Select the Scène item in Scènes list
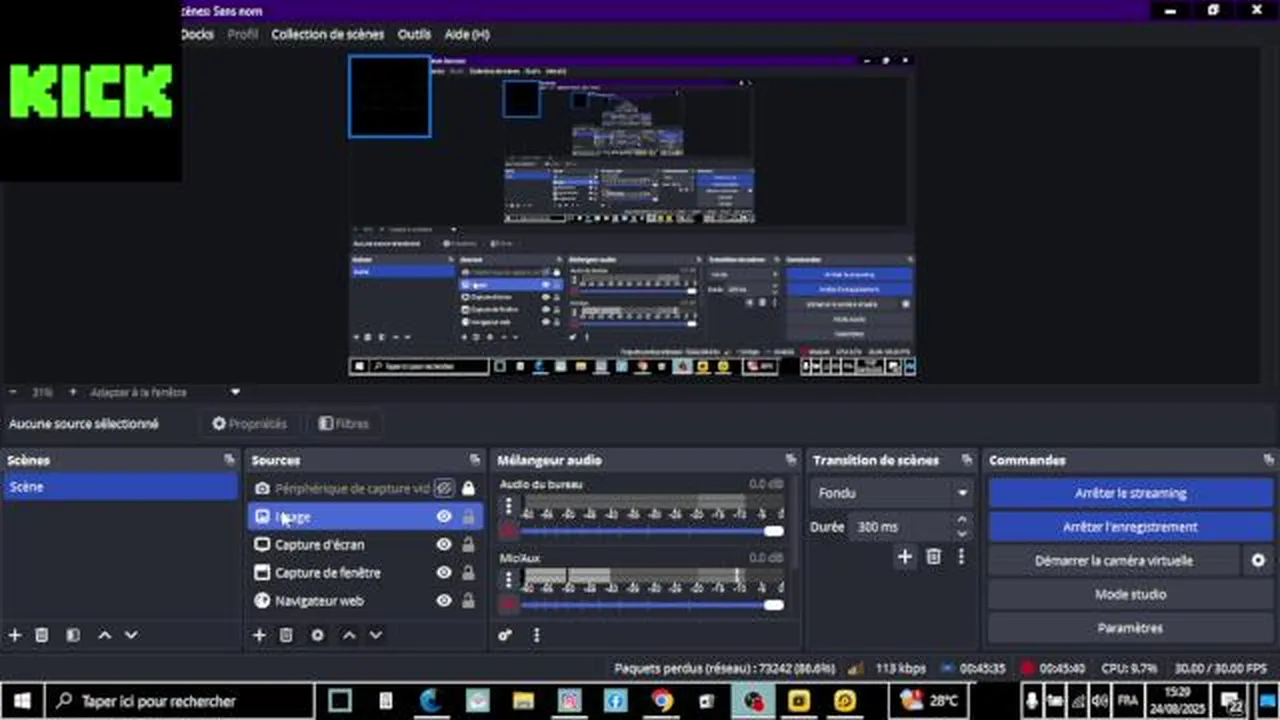 (120, 487)
